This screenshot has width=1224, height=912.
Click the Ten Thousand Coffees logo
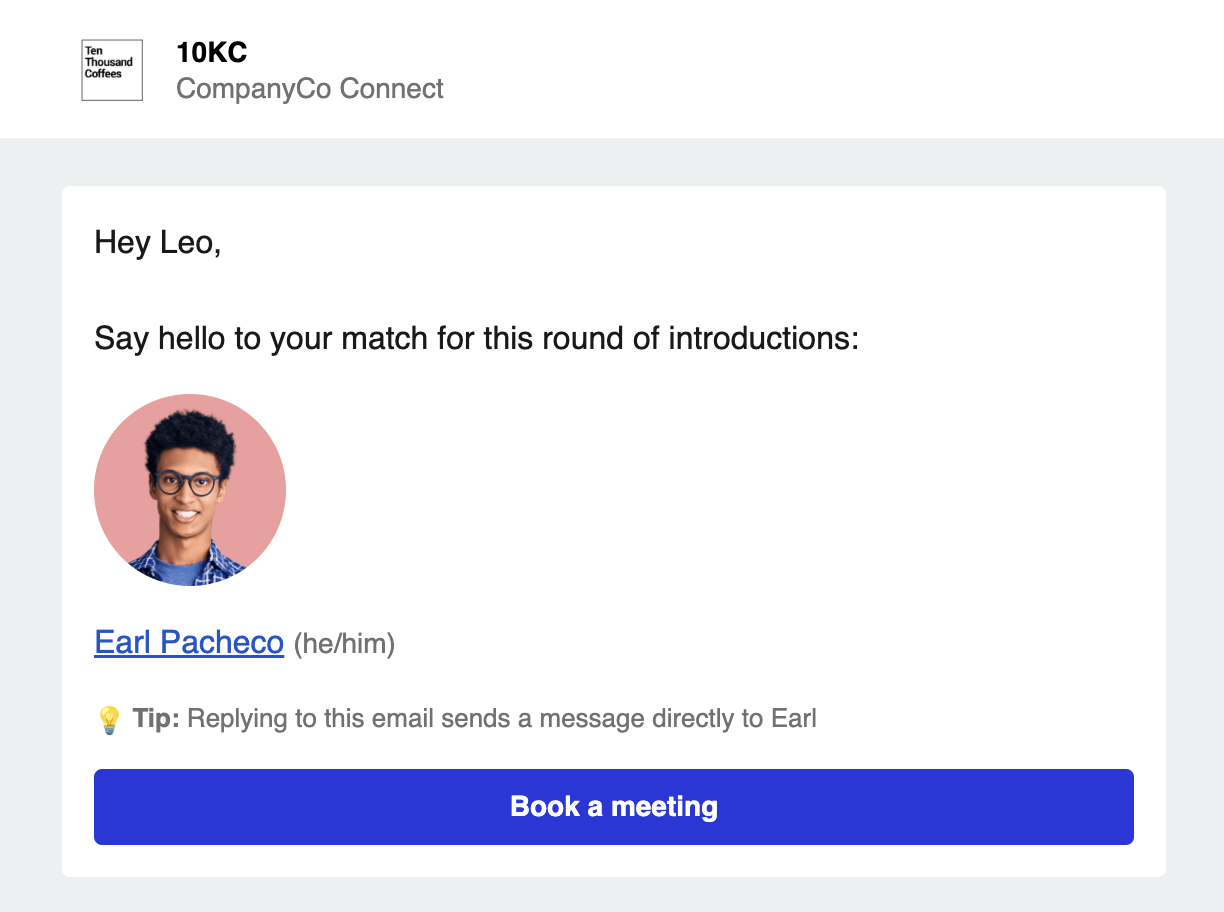point(112,70)
